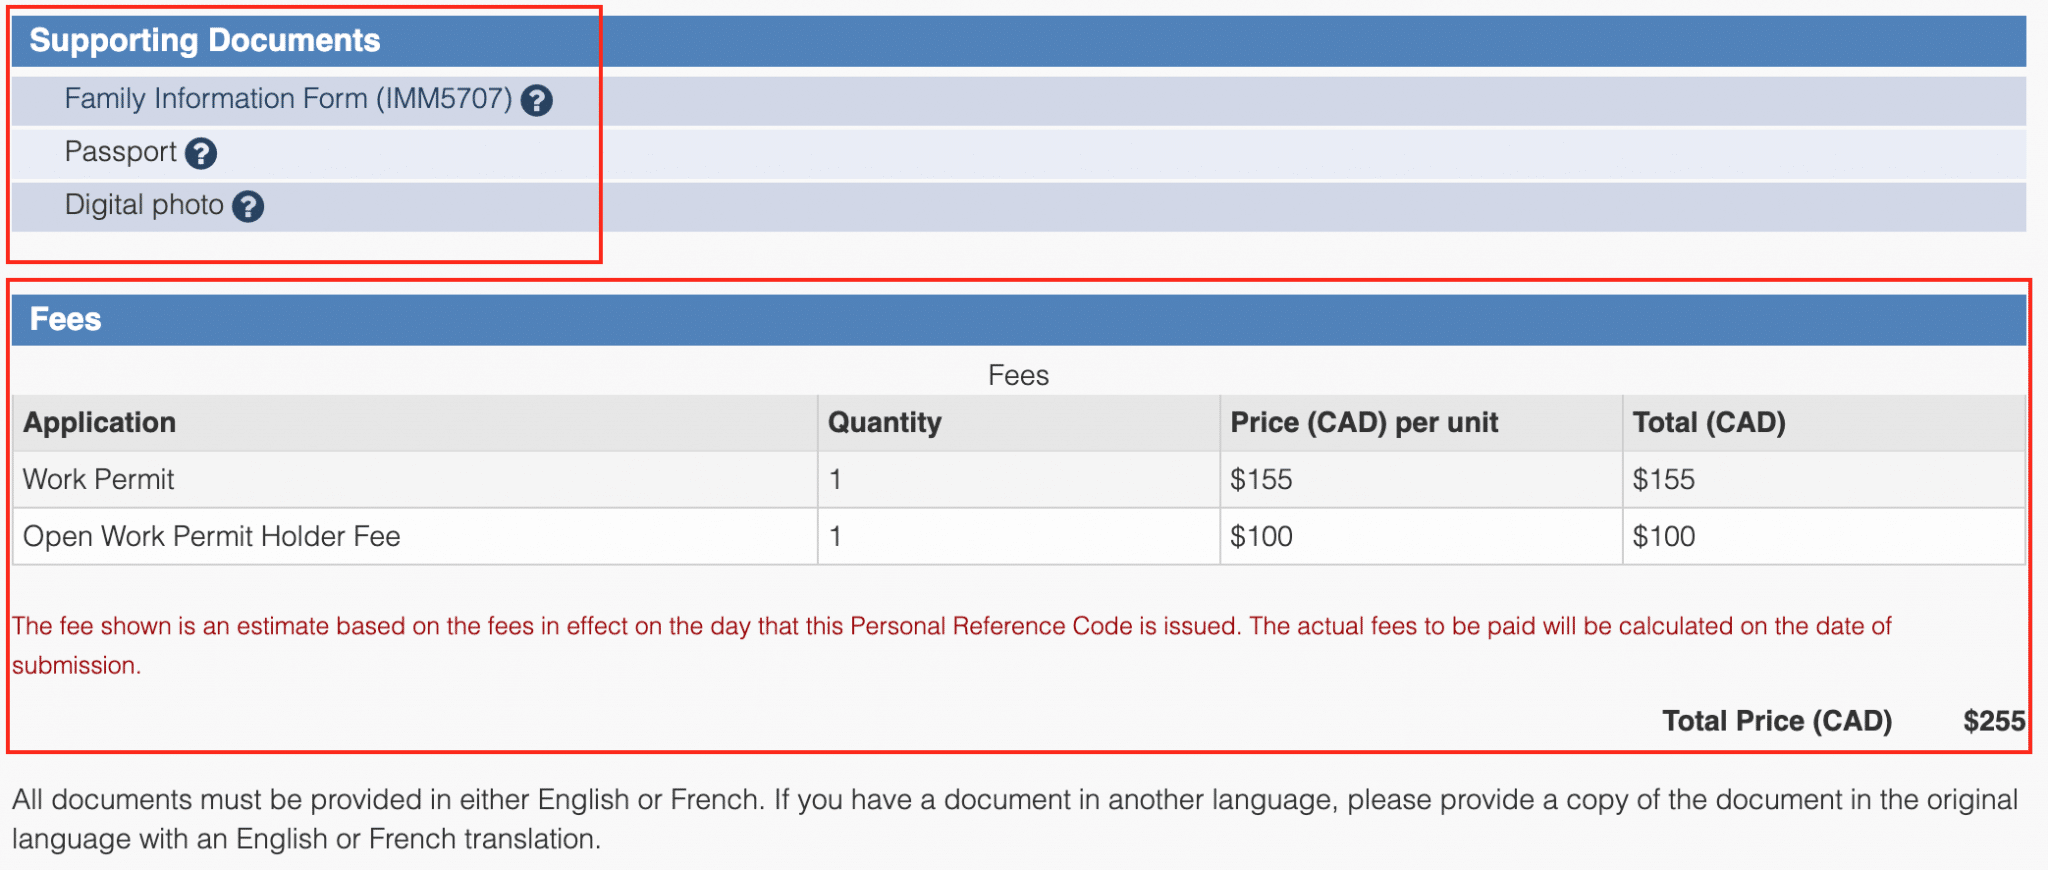Click the Total Price (CAD) label
Viewport: 2048px width, 870px height.
coord(1779,720)
